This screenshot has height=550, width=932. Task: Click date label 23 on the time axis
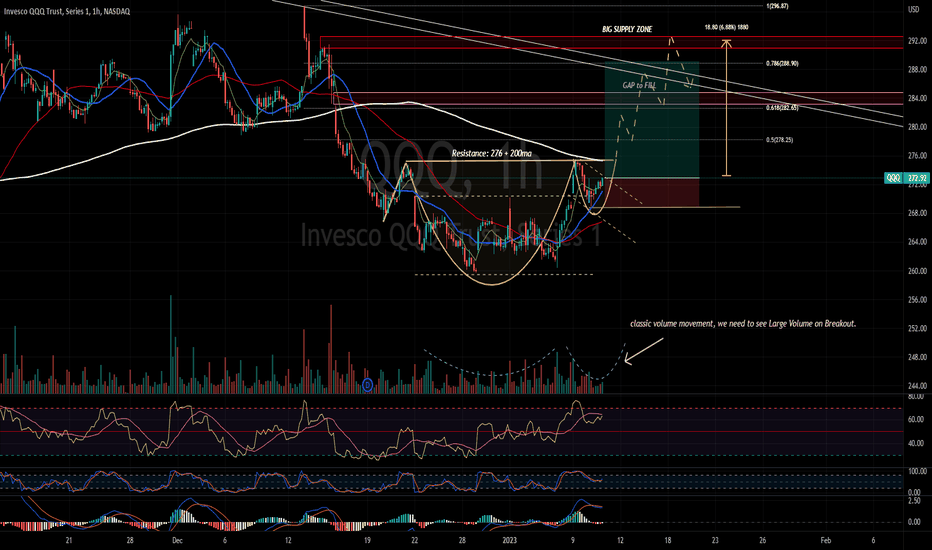715,540
